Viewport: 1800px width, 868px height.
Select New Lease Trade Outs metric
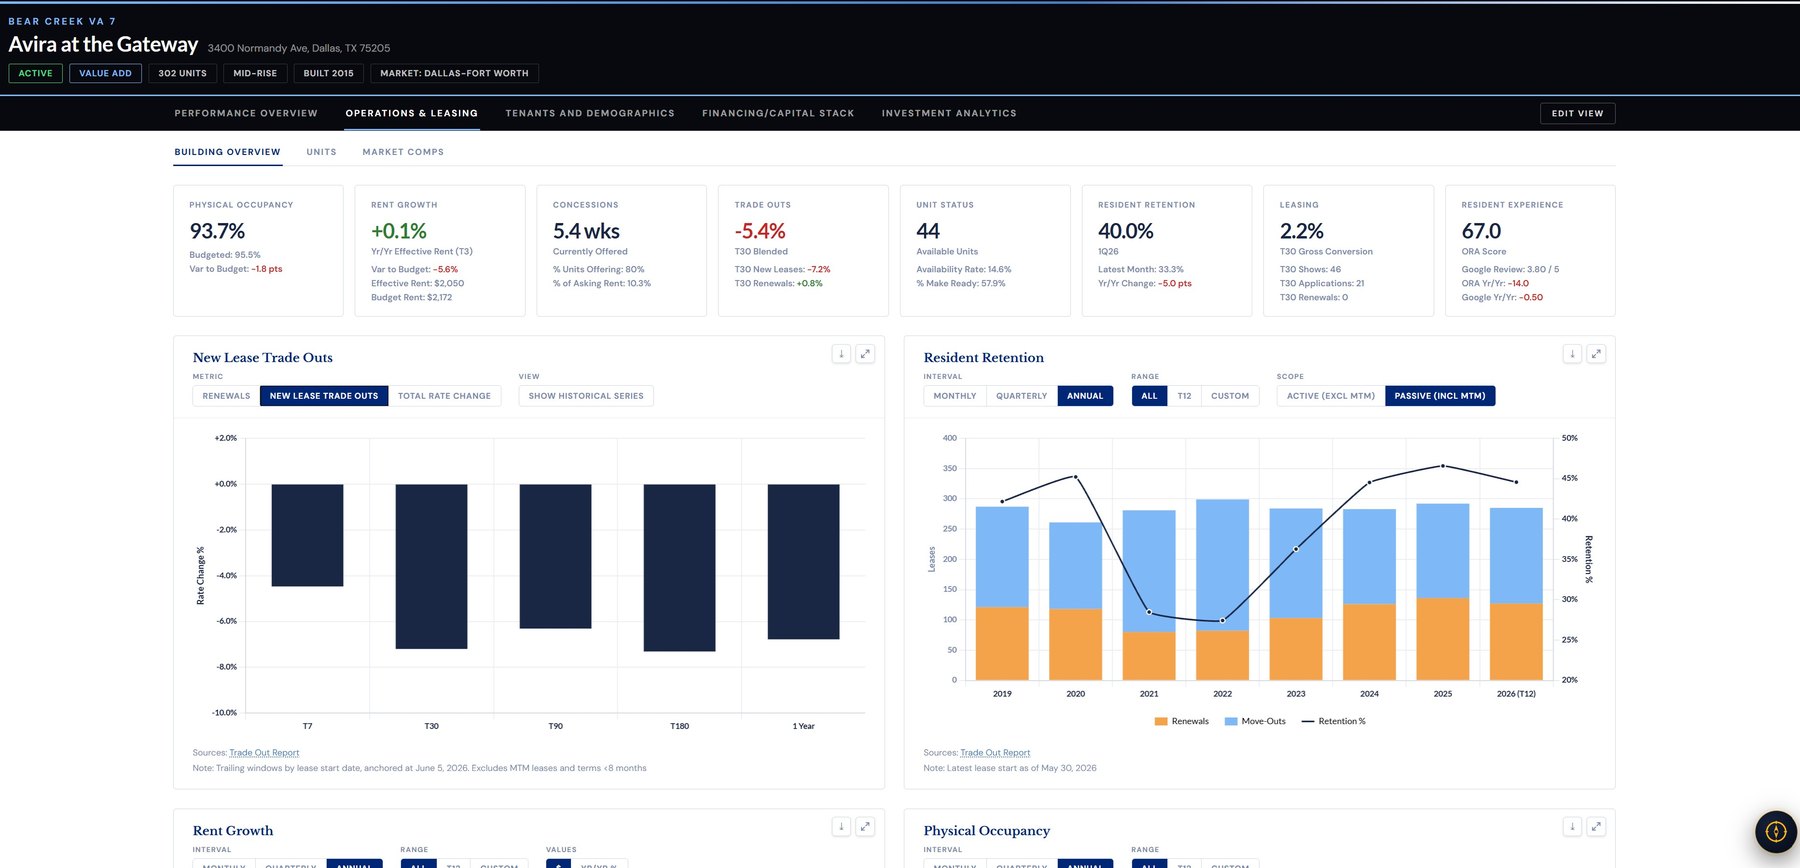tap(324, 396)
